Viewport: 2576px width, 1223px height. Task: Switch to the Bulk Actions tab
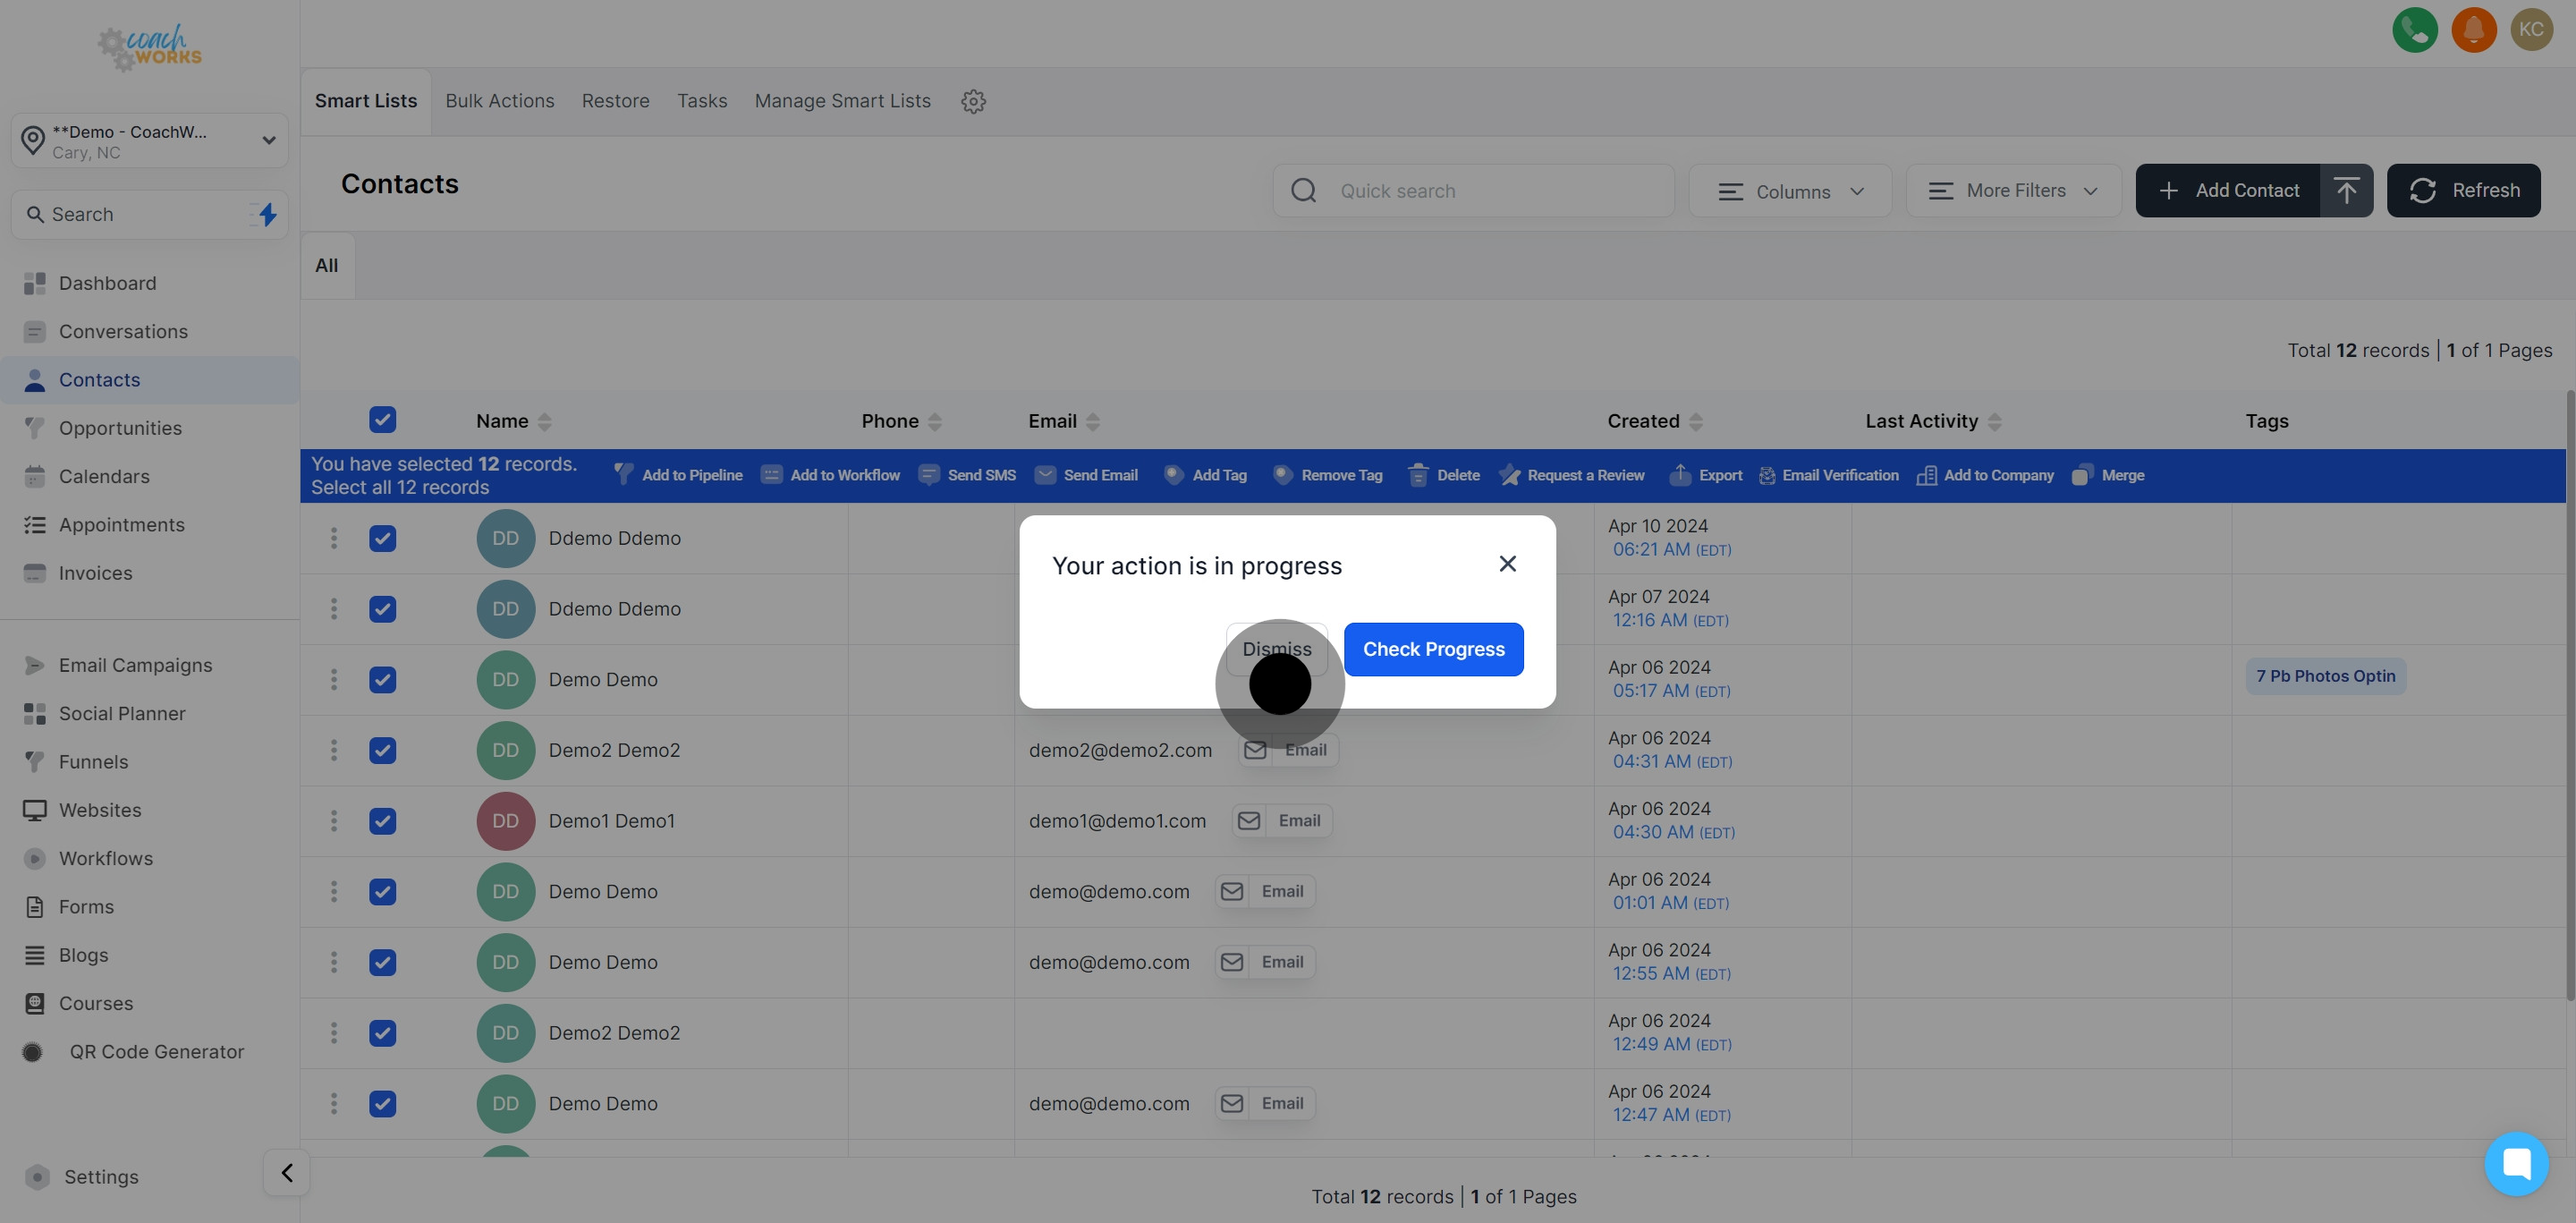pos(499,101)
